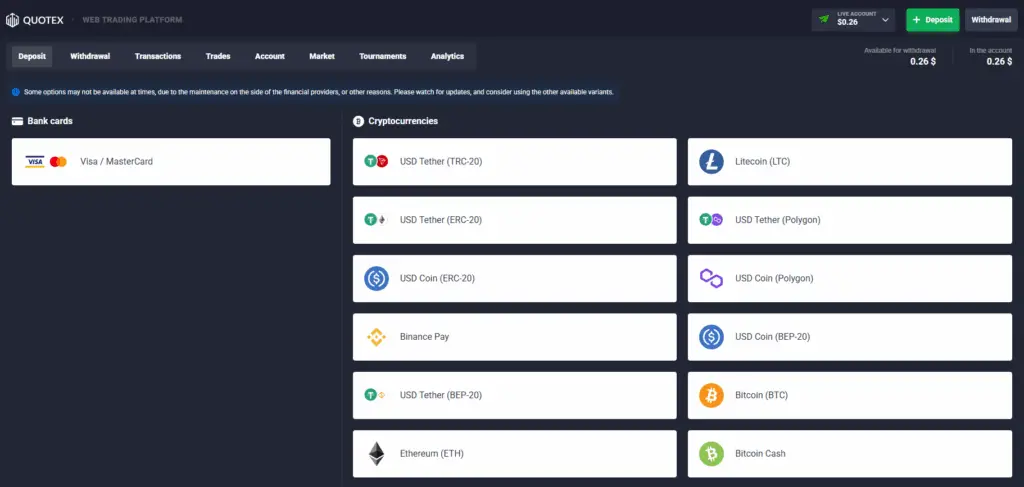
Task: Click the Available for withdrawal 0.26 $ value
Action: 923,62
